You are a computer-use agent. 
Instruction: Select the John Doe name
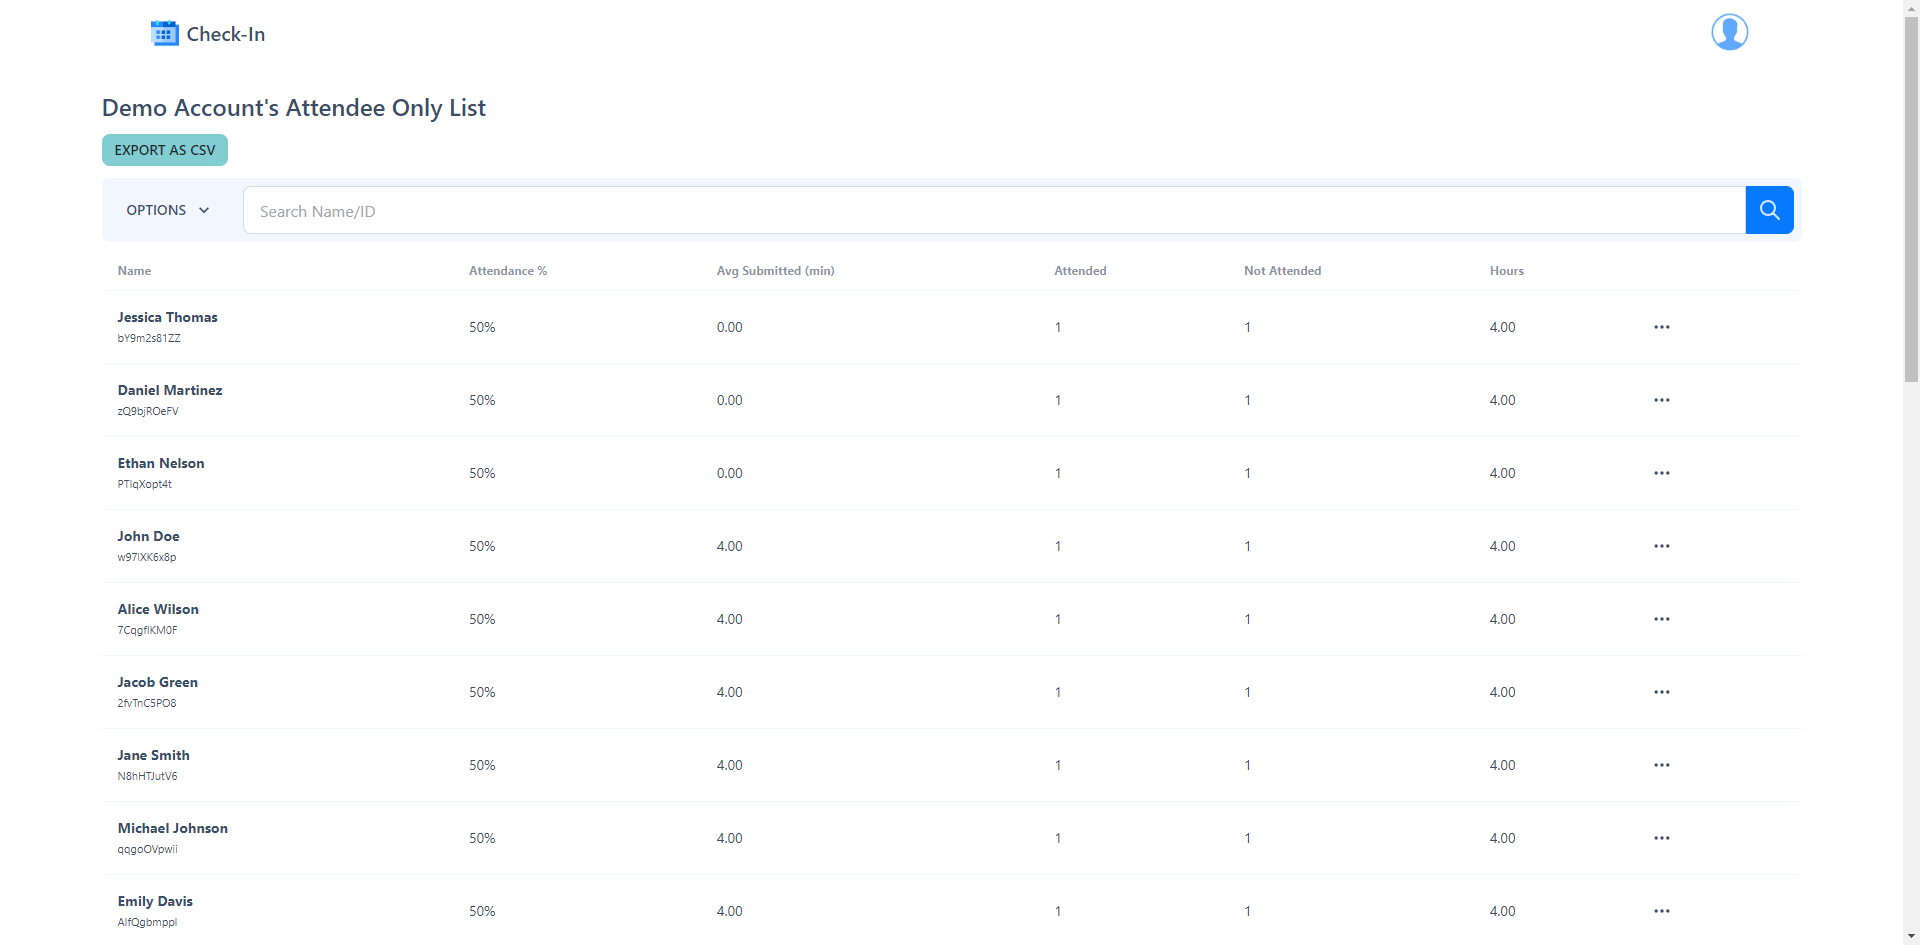(x=148, y=536)
